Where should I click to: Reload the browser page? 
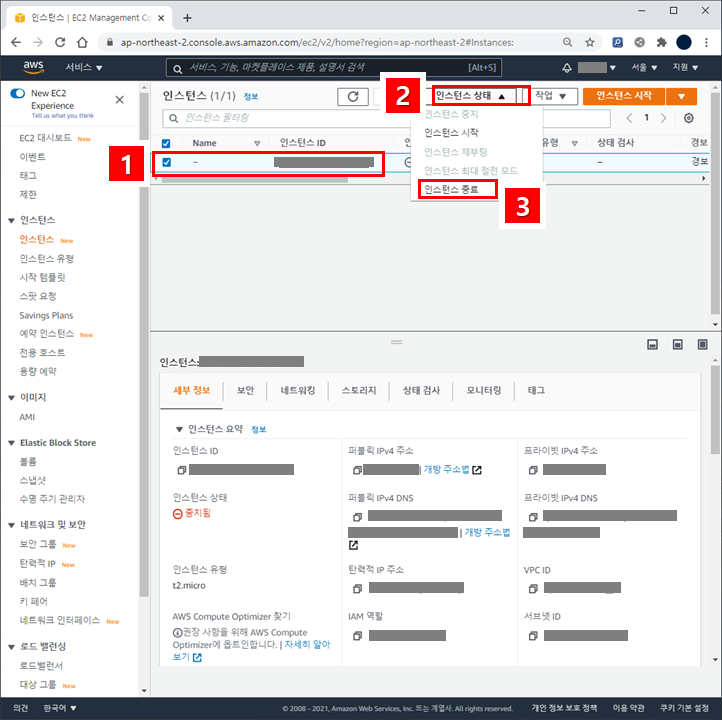(60, 42)
